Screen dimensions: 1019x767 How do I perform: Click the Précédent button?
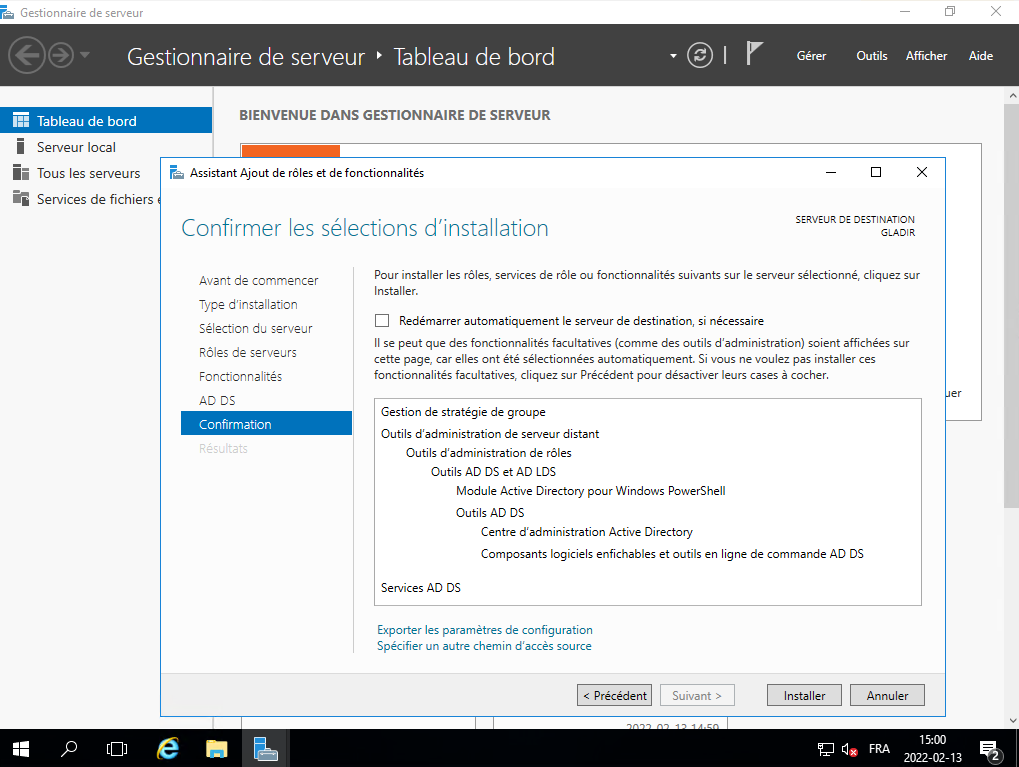pos(614,696)
